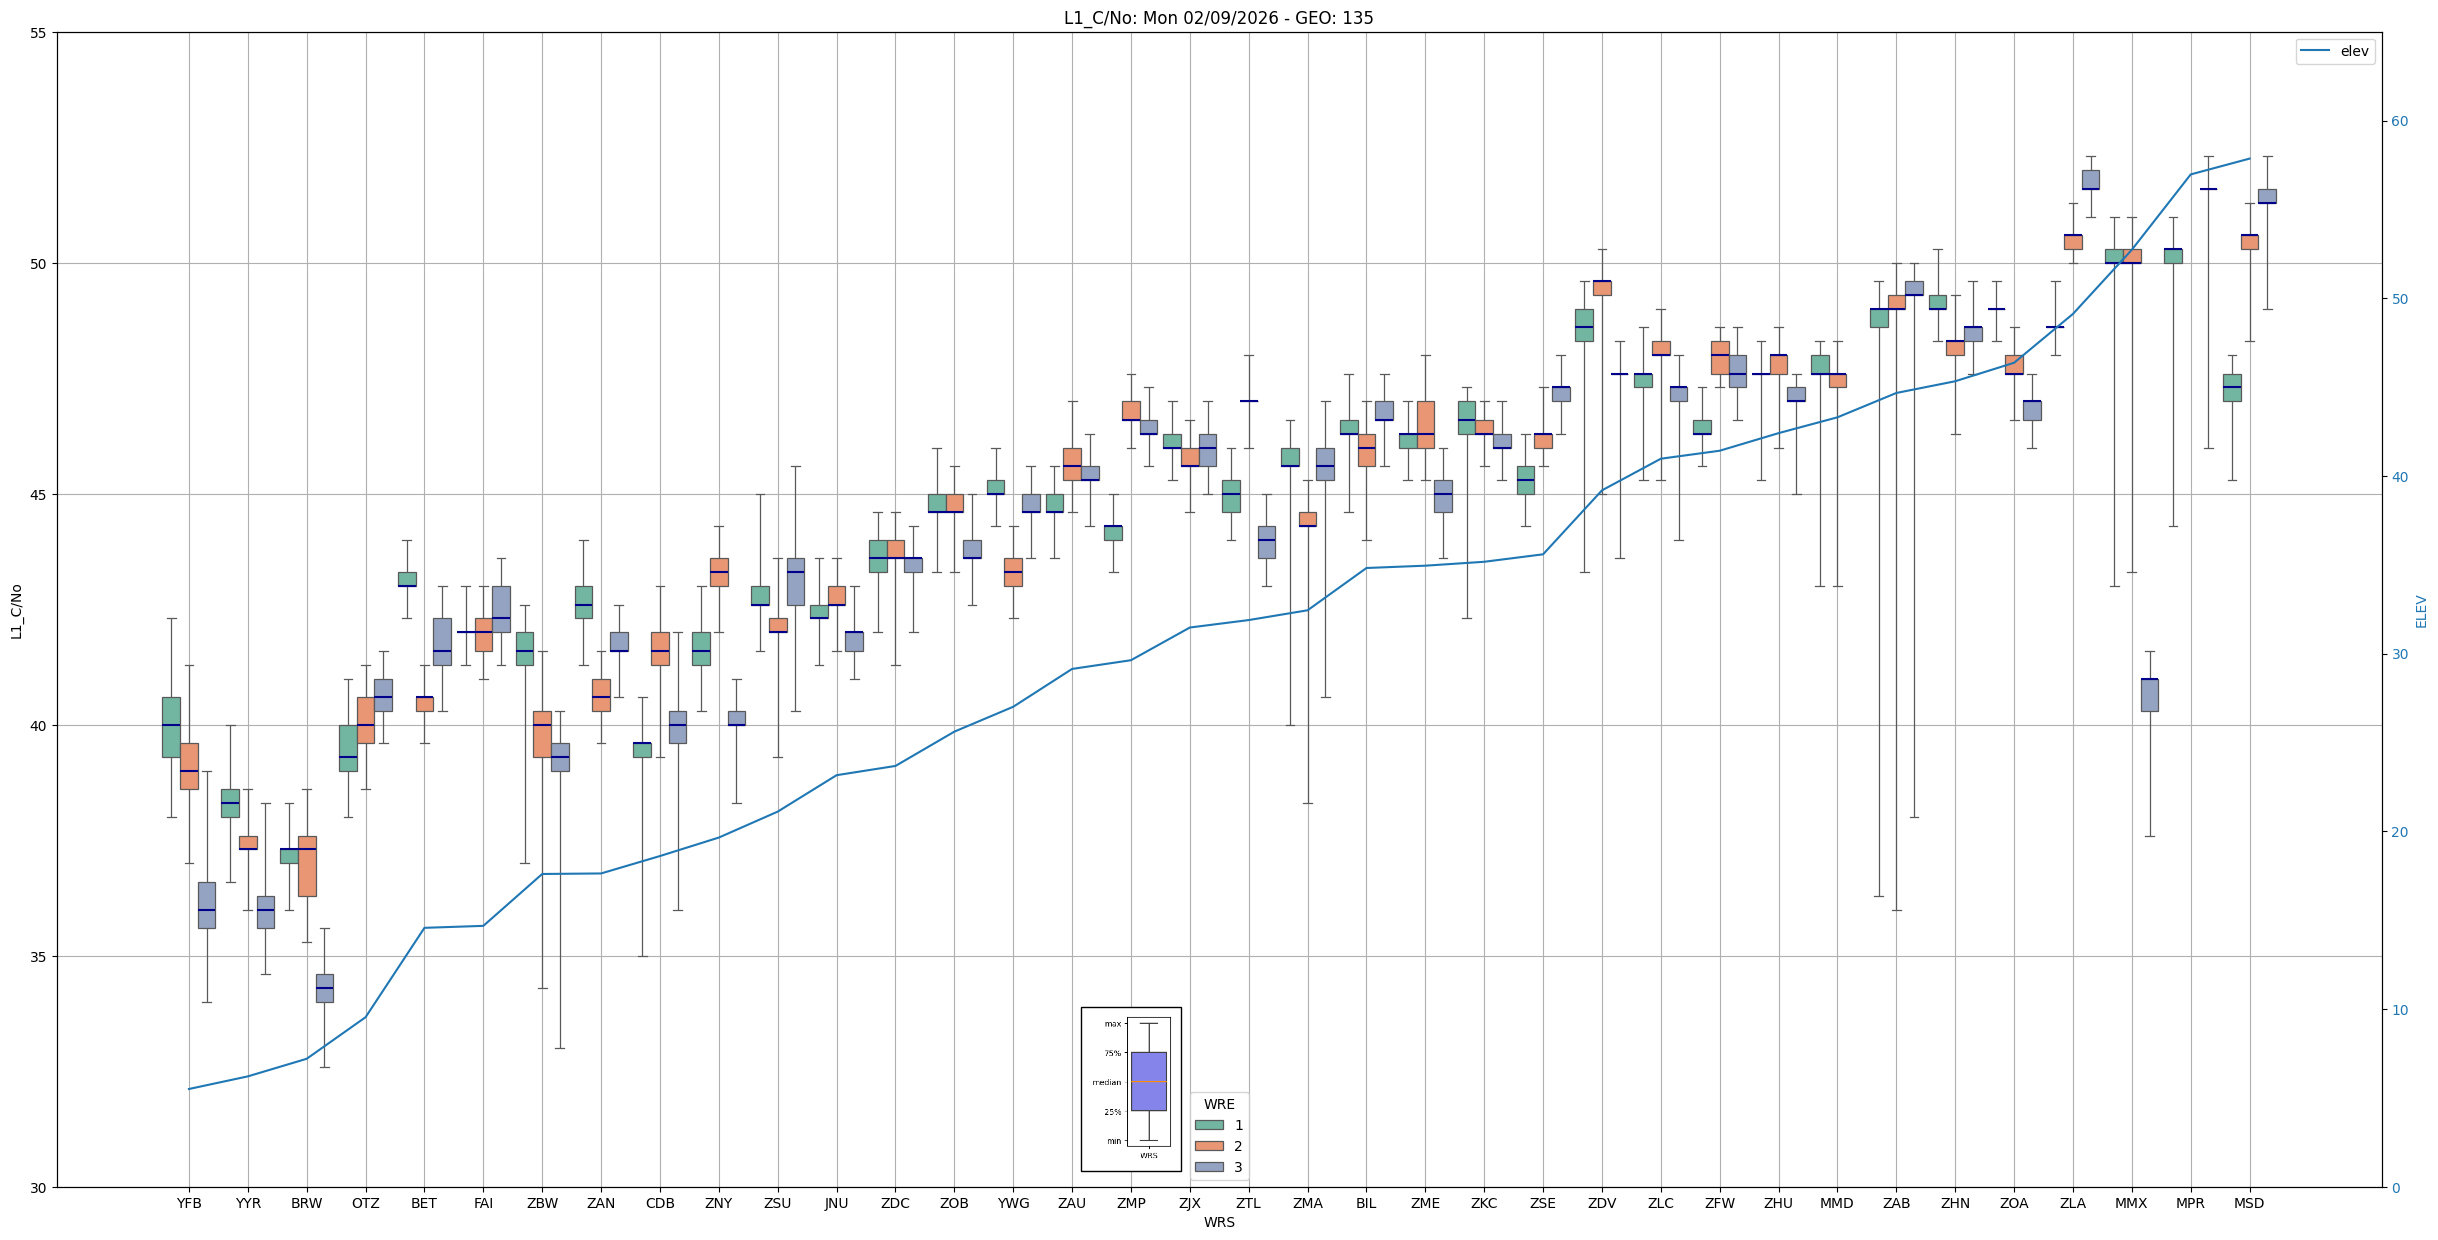Click the WRE legend heading
The height and width of the screenshot is (1240, 2438).
(1219, 1104)
